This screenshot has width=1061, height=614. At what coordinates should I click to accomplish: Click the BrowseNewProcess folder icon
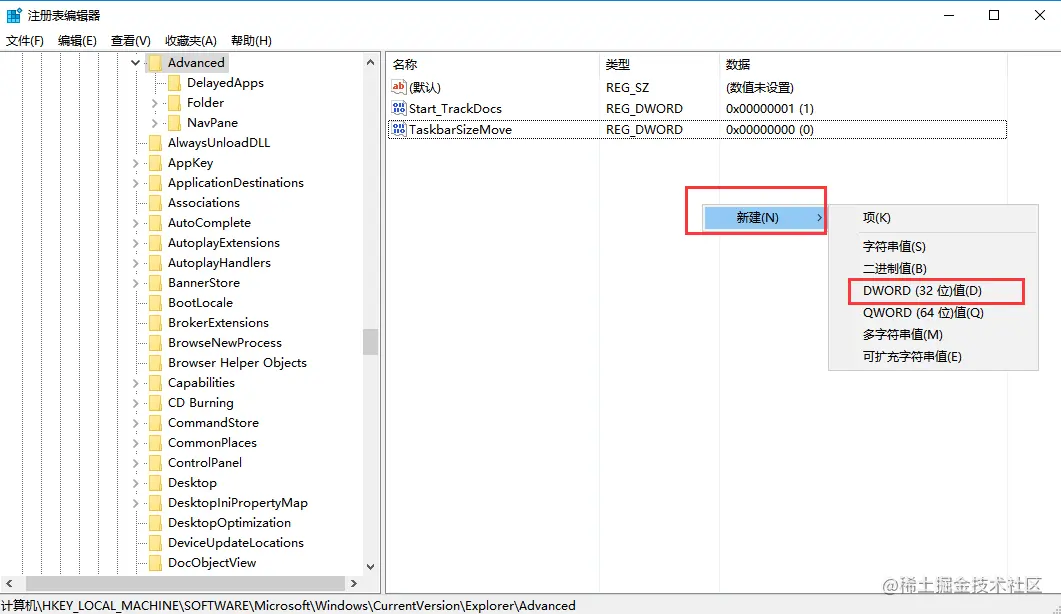point(155,343)
